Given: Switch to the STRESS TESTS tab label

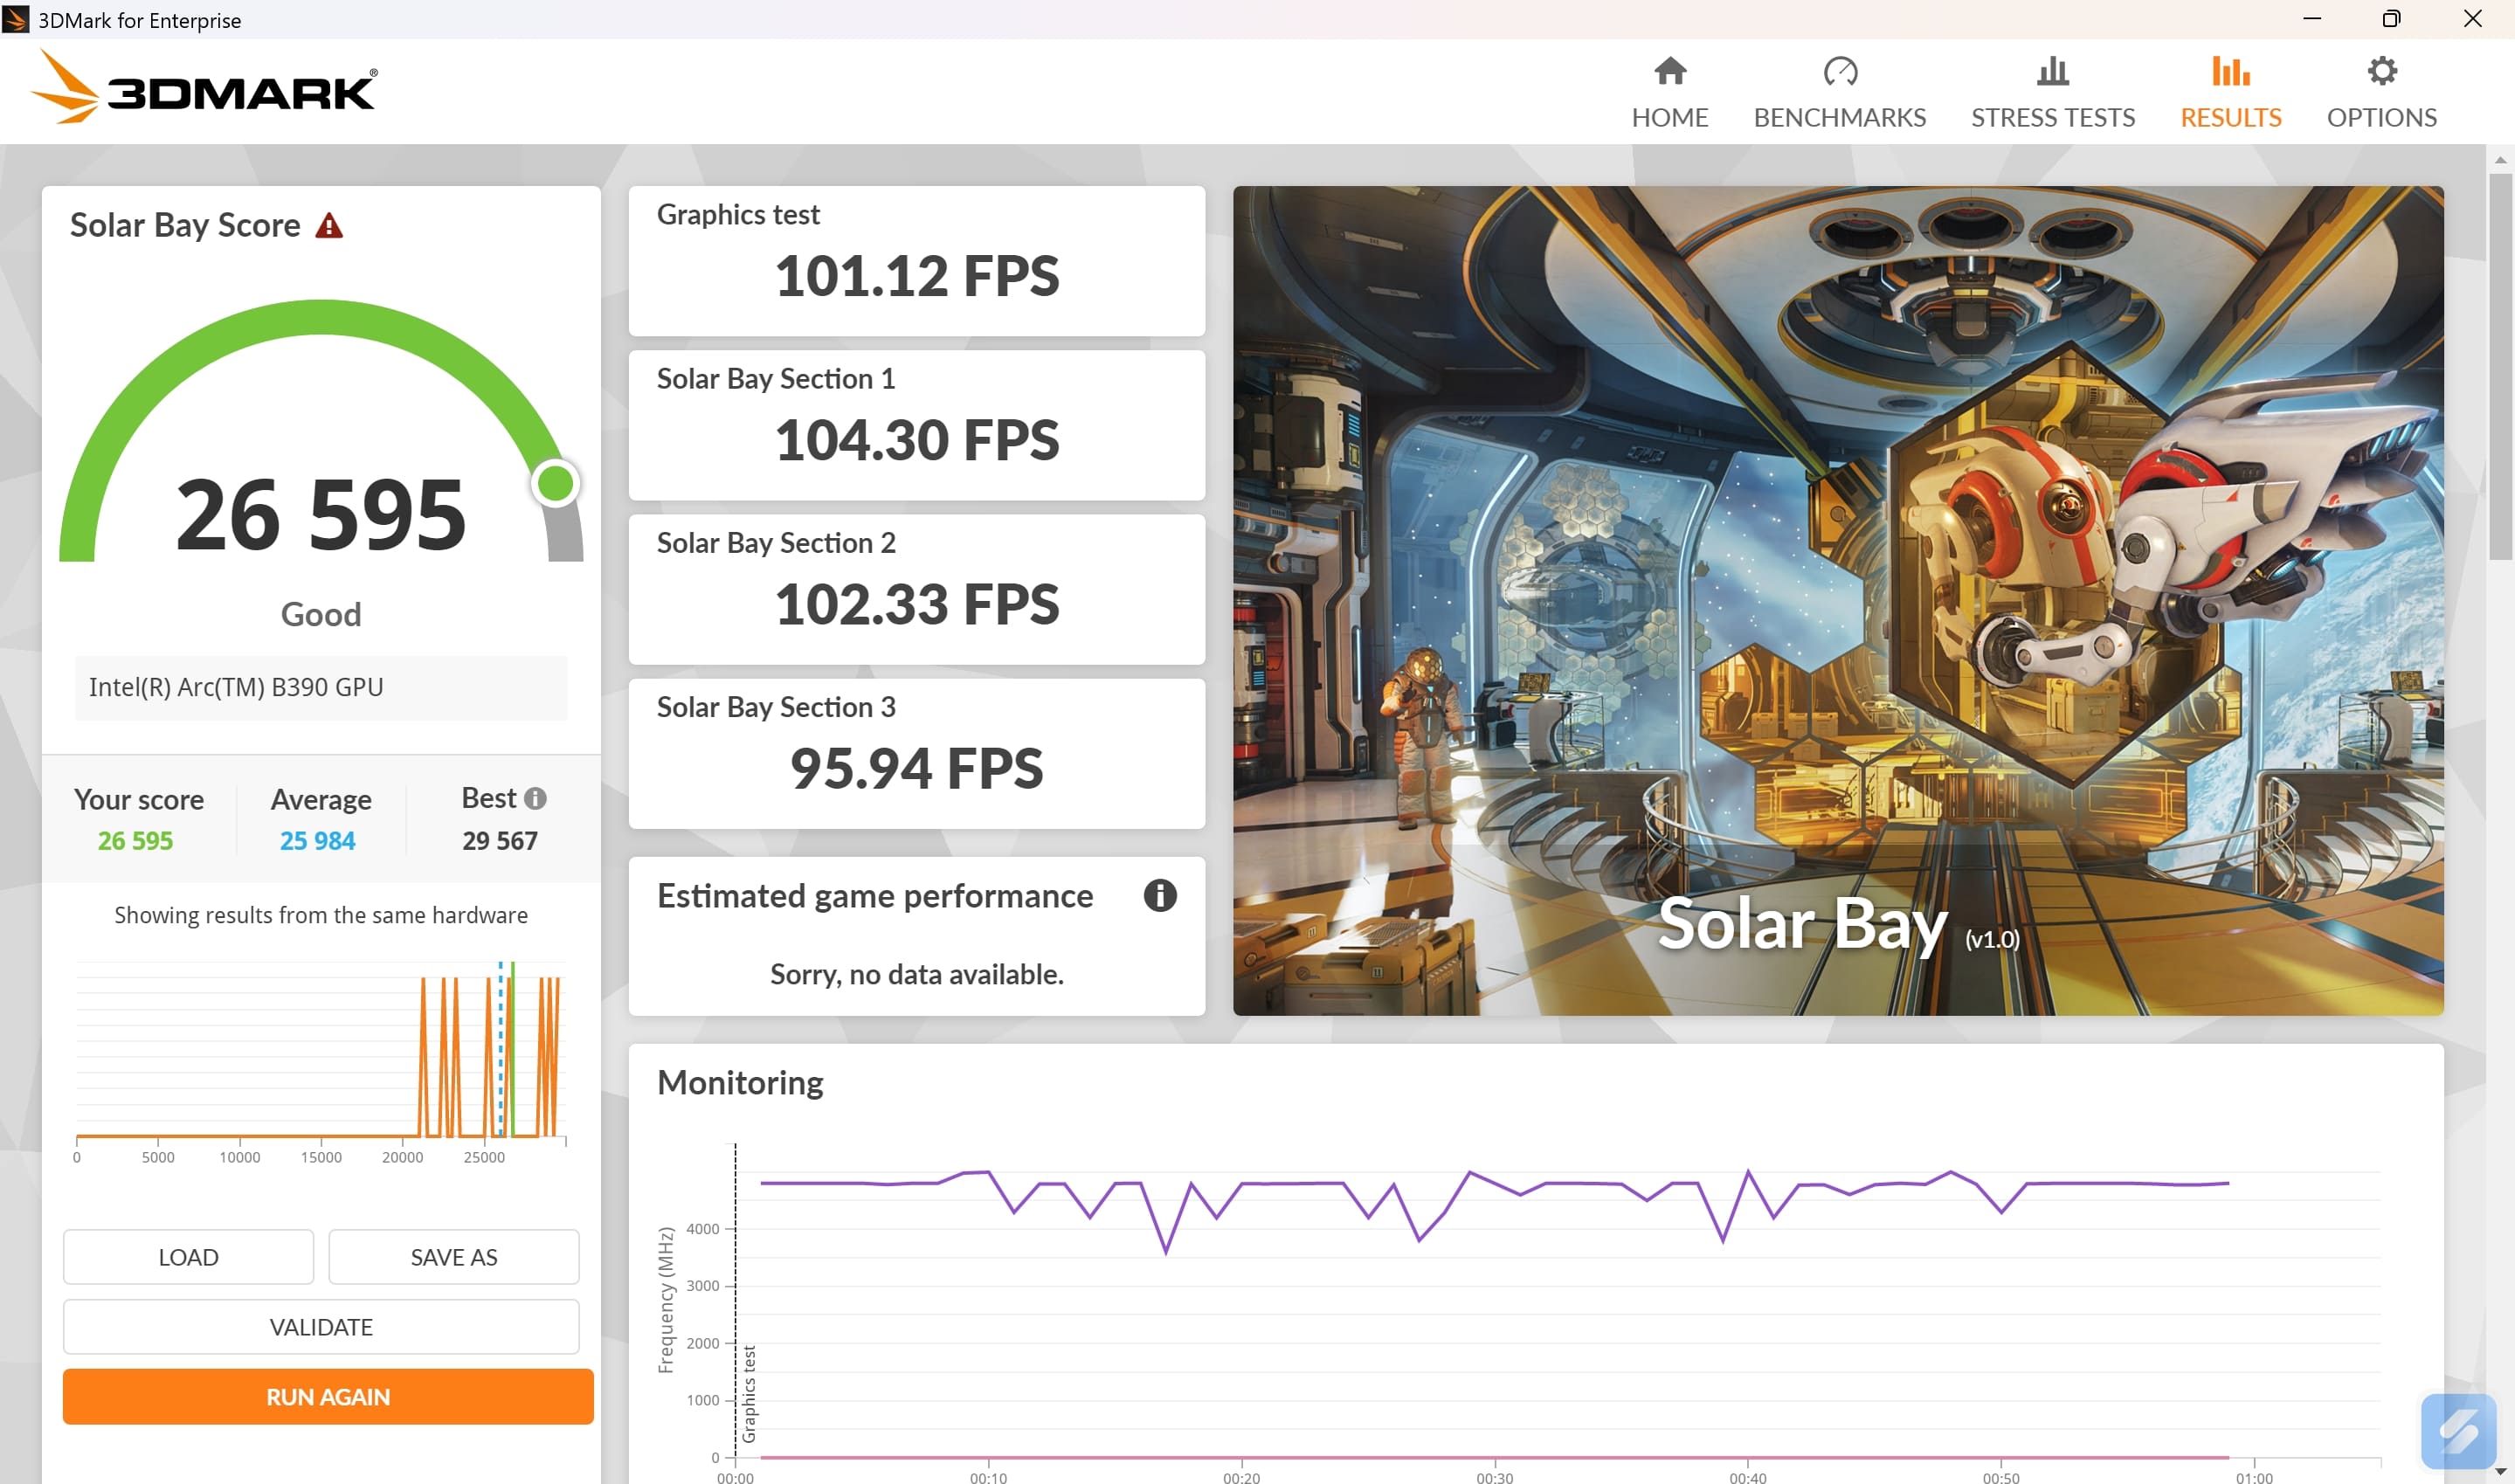Looking at the screenshot, I should (2052, 118).
